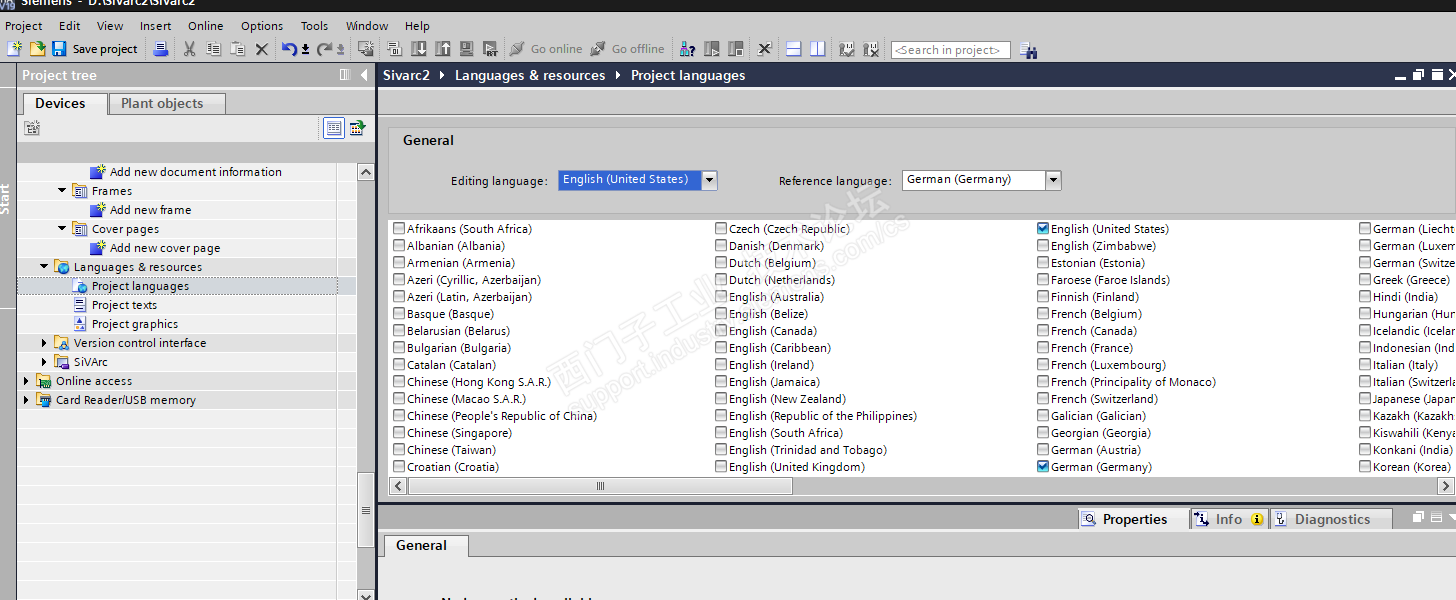Click the Upload from device icon

click(x=442, y=49)
